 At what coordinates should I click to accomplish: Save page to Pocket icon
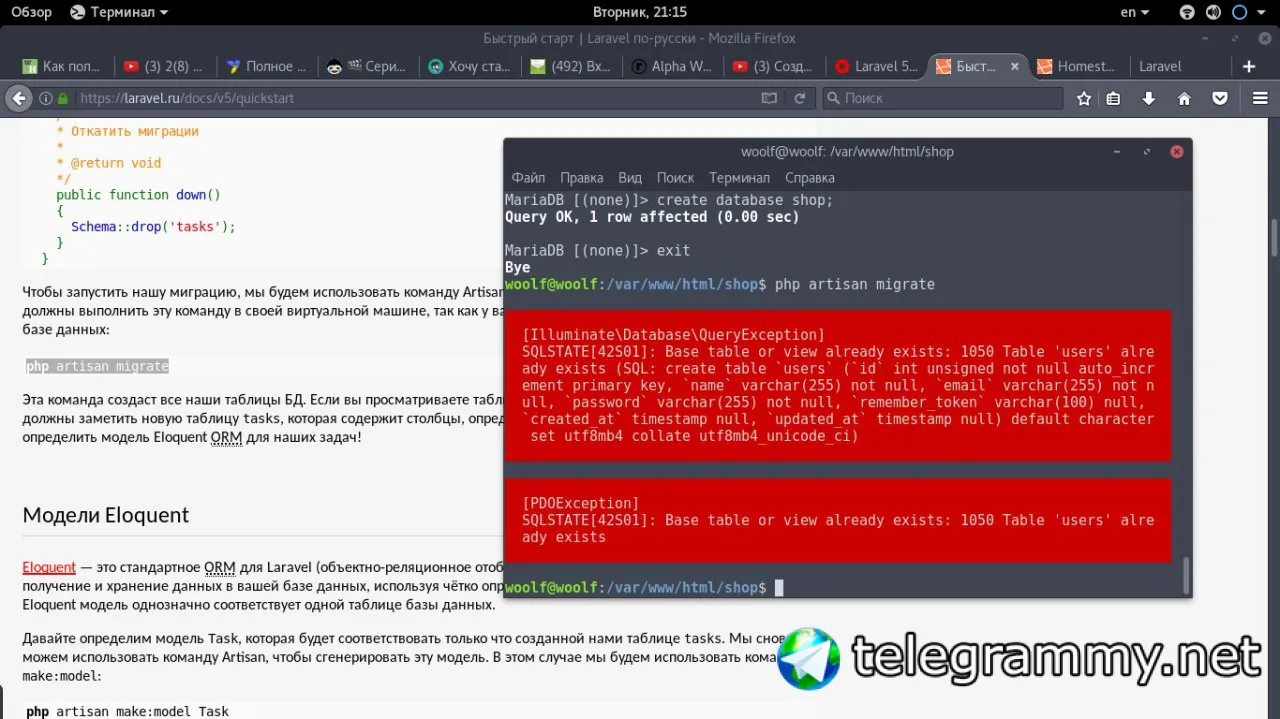click(1220, 98)
